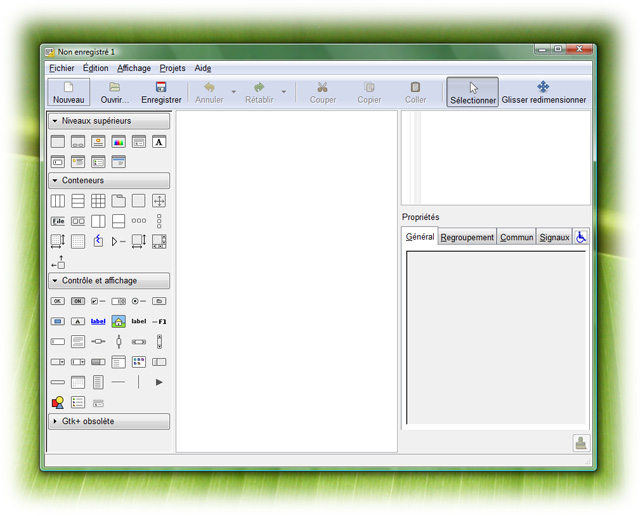Open the Fichier menu
Screen dimensions: 640x516
pyautogui.click(x=62, y=68)
